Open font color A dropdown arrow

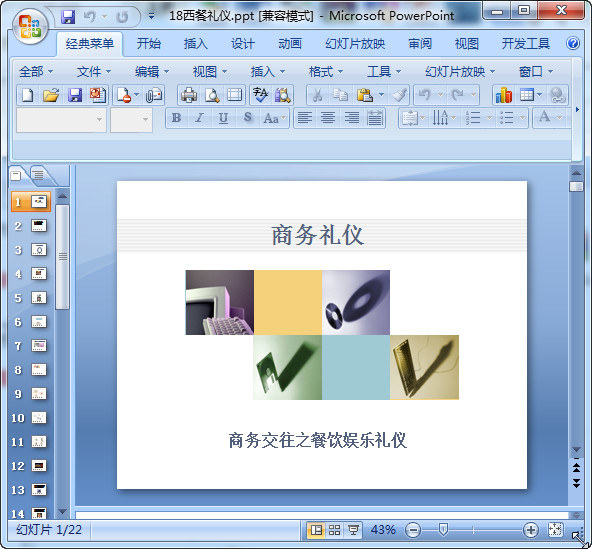[x=560, y=118]
